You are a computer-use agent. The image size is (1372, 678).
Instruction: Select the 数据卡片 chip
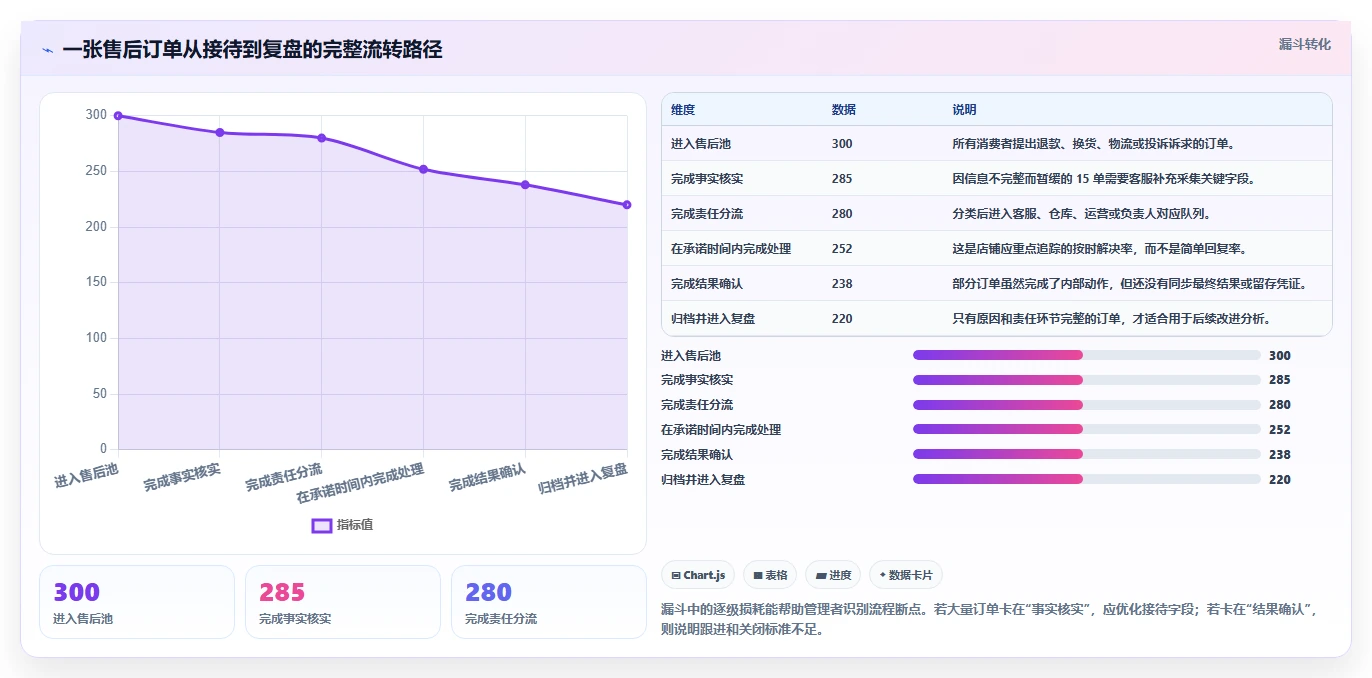[906, 575]
